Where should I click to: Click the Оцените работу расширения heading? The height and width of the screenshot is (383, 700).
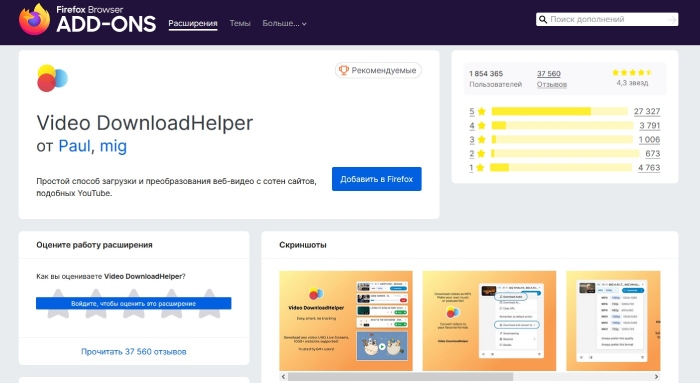pos(94,245)
